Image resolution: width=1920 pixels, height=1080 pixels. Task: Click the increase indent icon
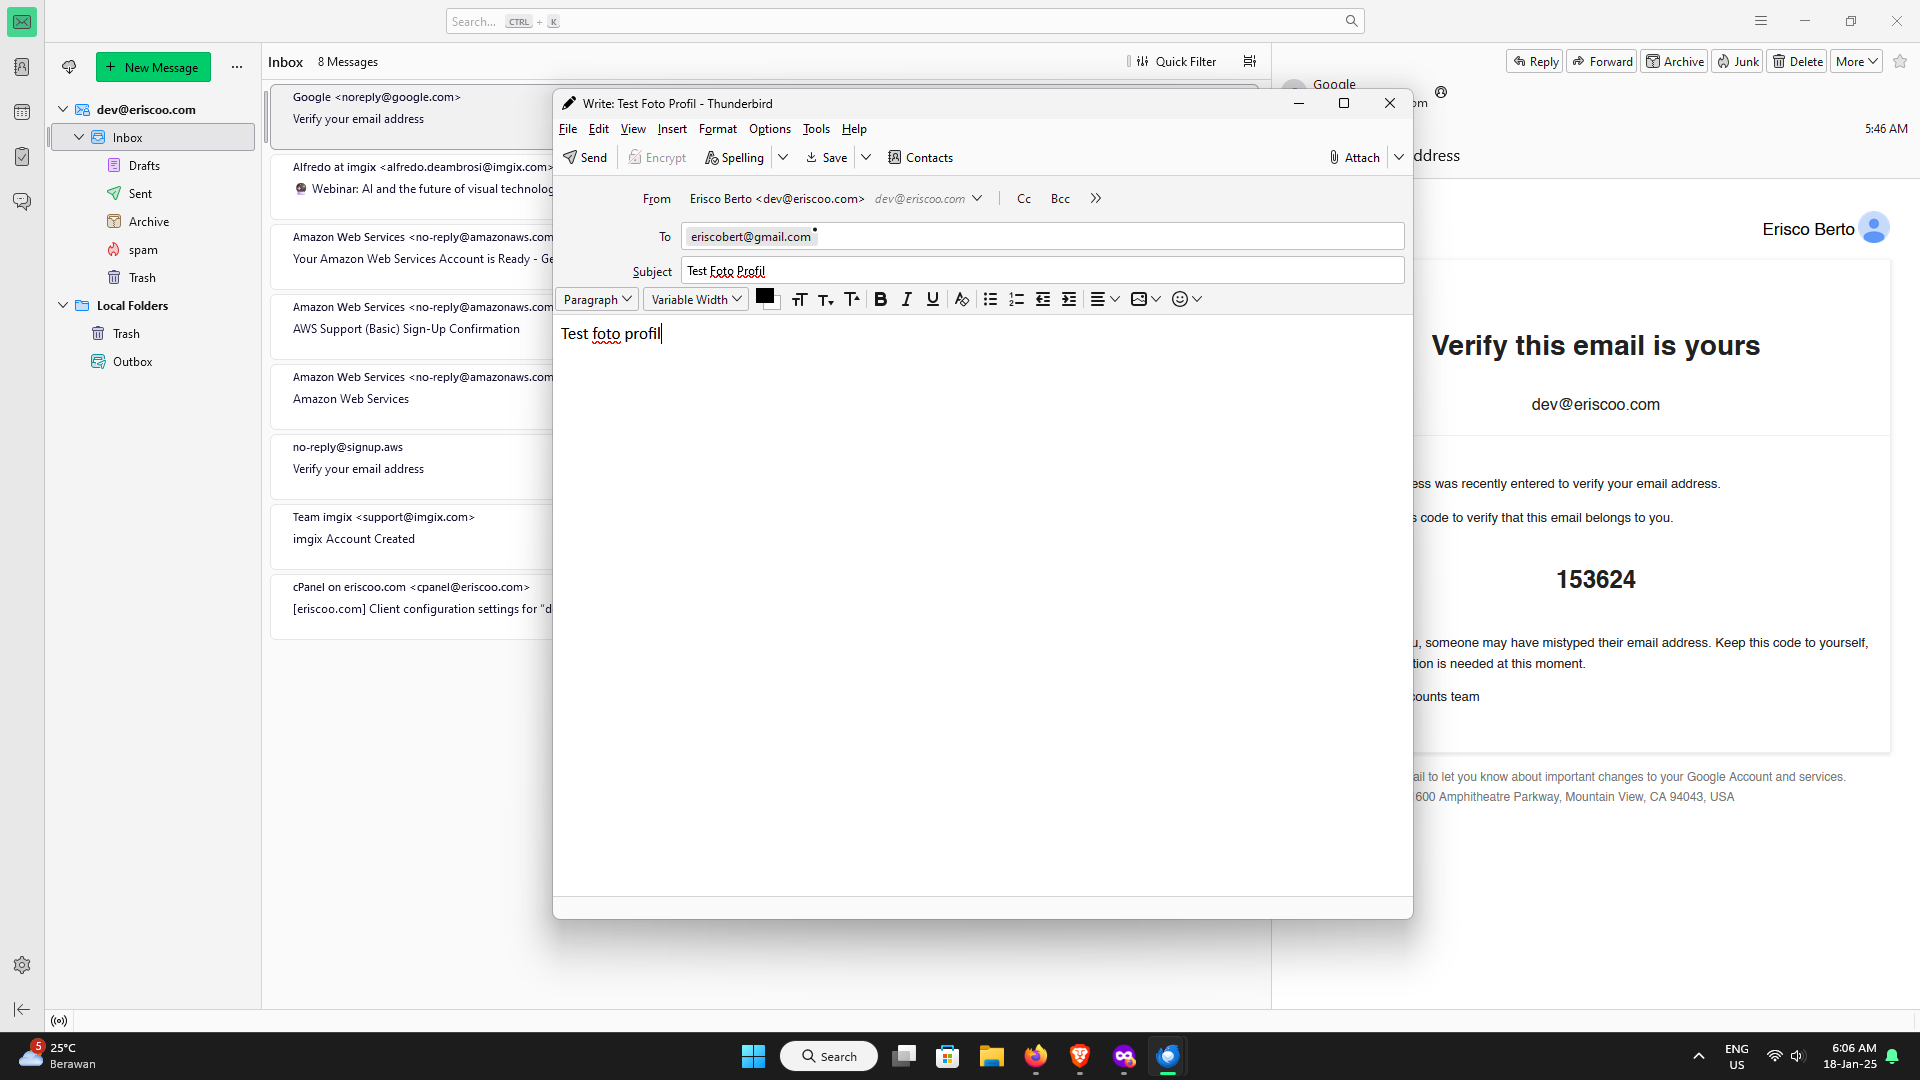pos(1069,299)
